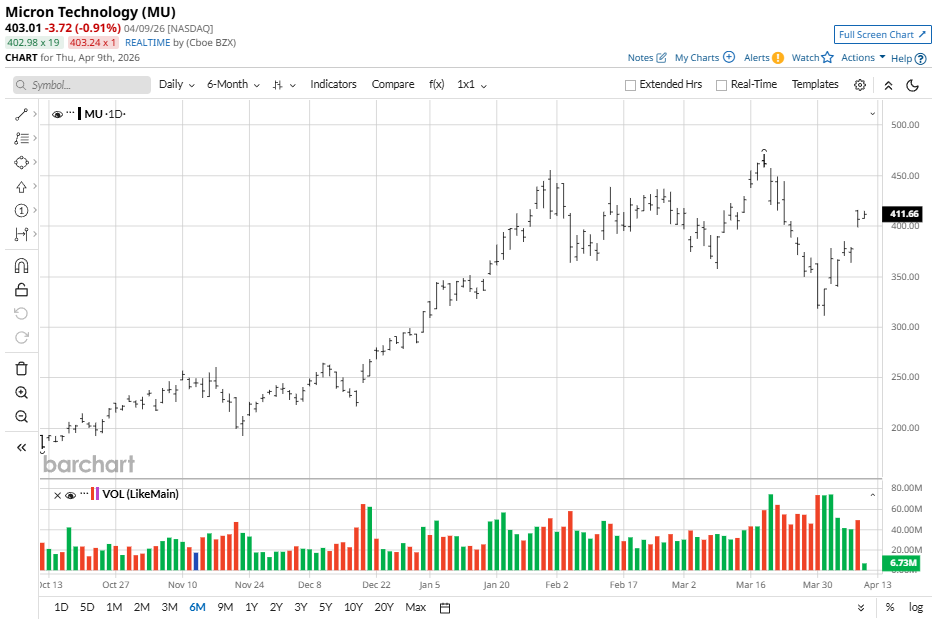Click the lock drawings icon
This screenshot has width=940, height=624.
(21, 290)
